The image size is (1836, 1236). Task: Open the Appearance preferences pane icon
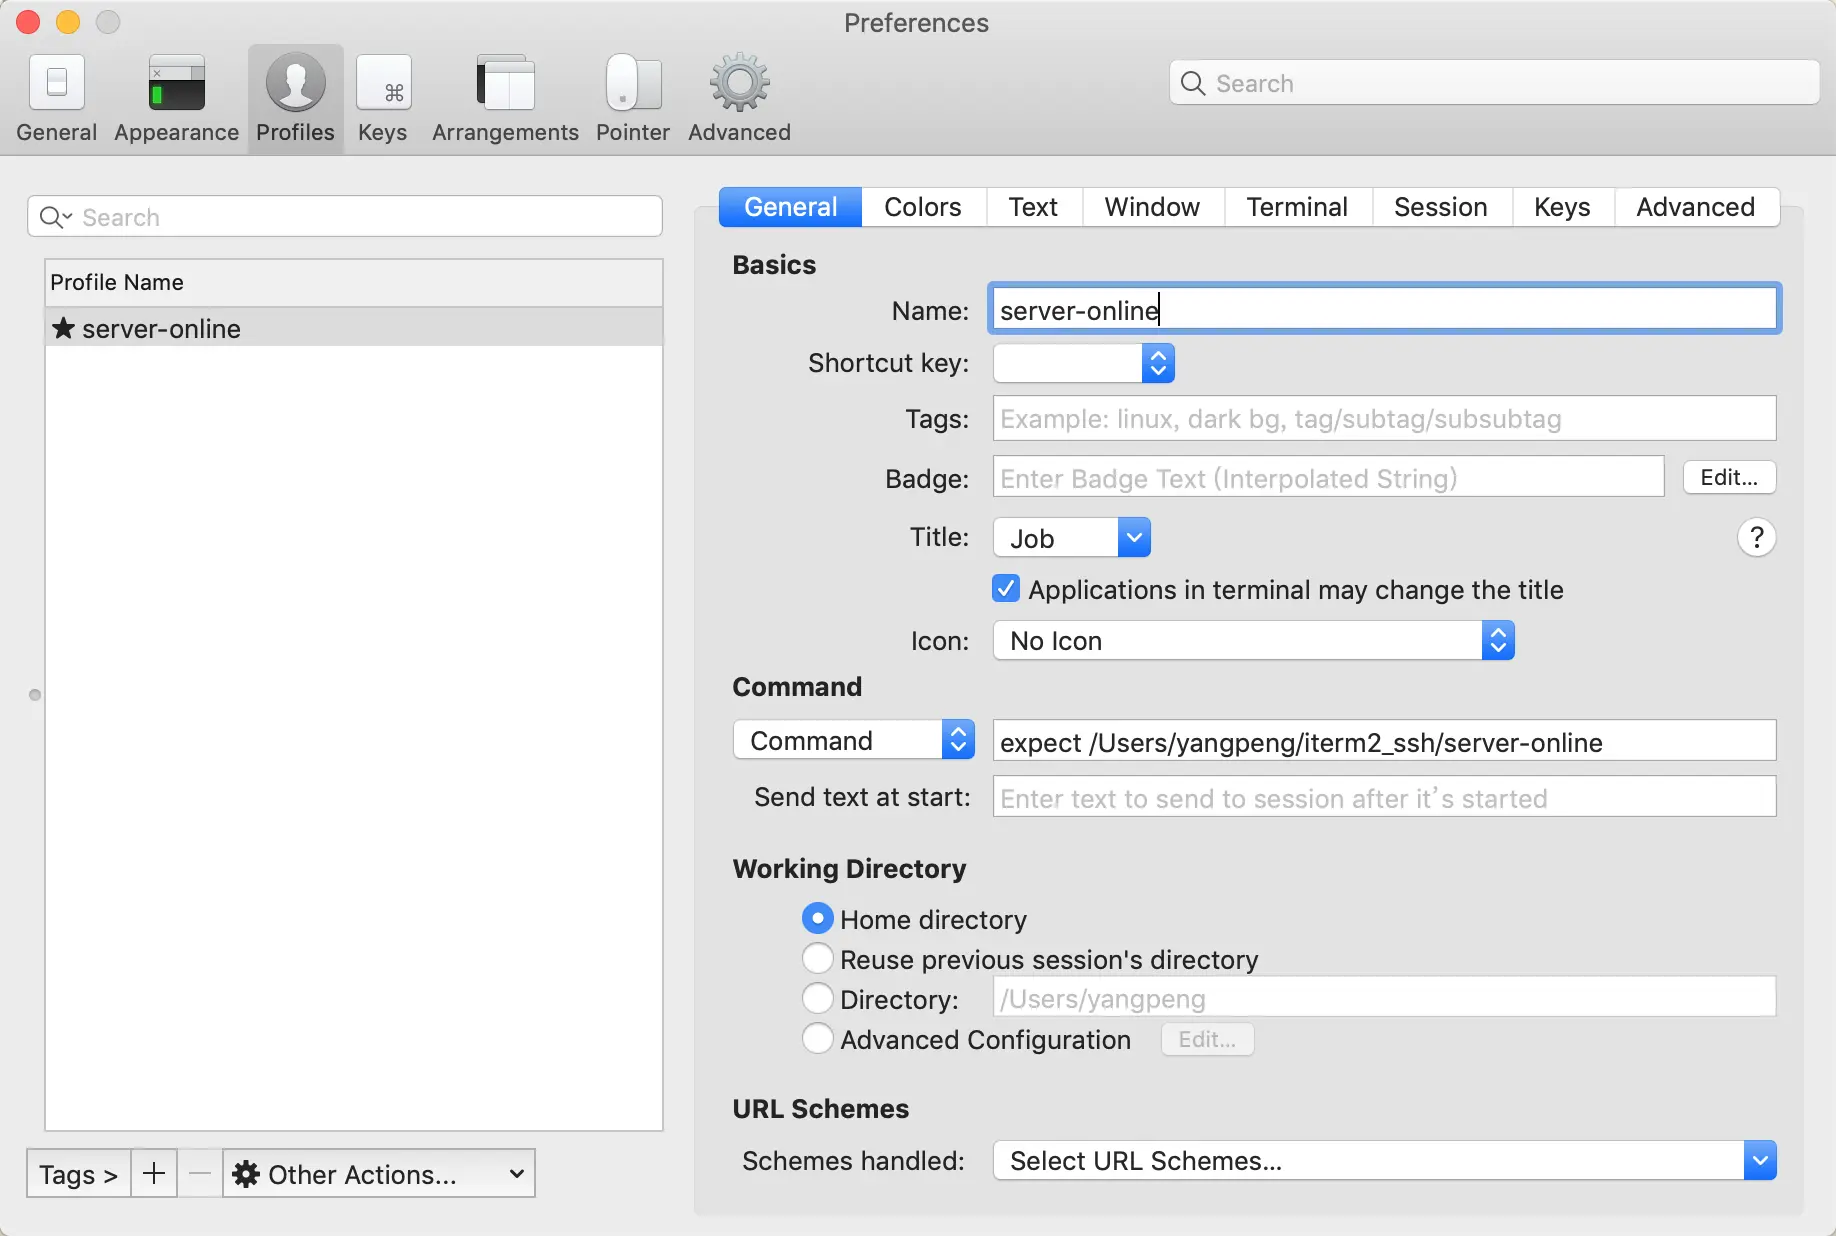tap(176, 83)
